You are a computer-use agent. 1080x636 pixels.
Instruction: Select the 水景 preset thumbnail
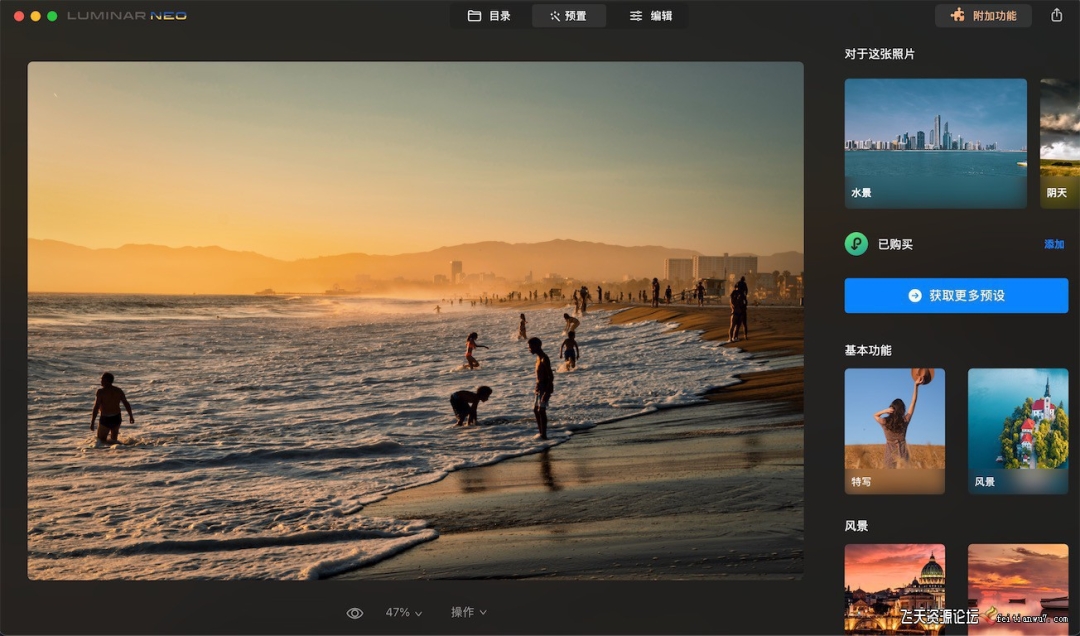[x=935, y=143]
